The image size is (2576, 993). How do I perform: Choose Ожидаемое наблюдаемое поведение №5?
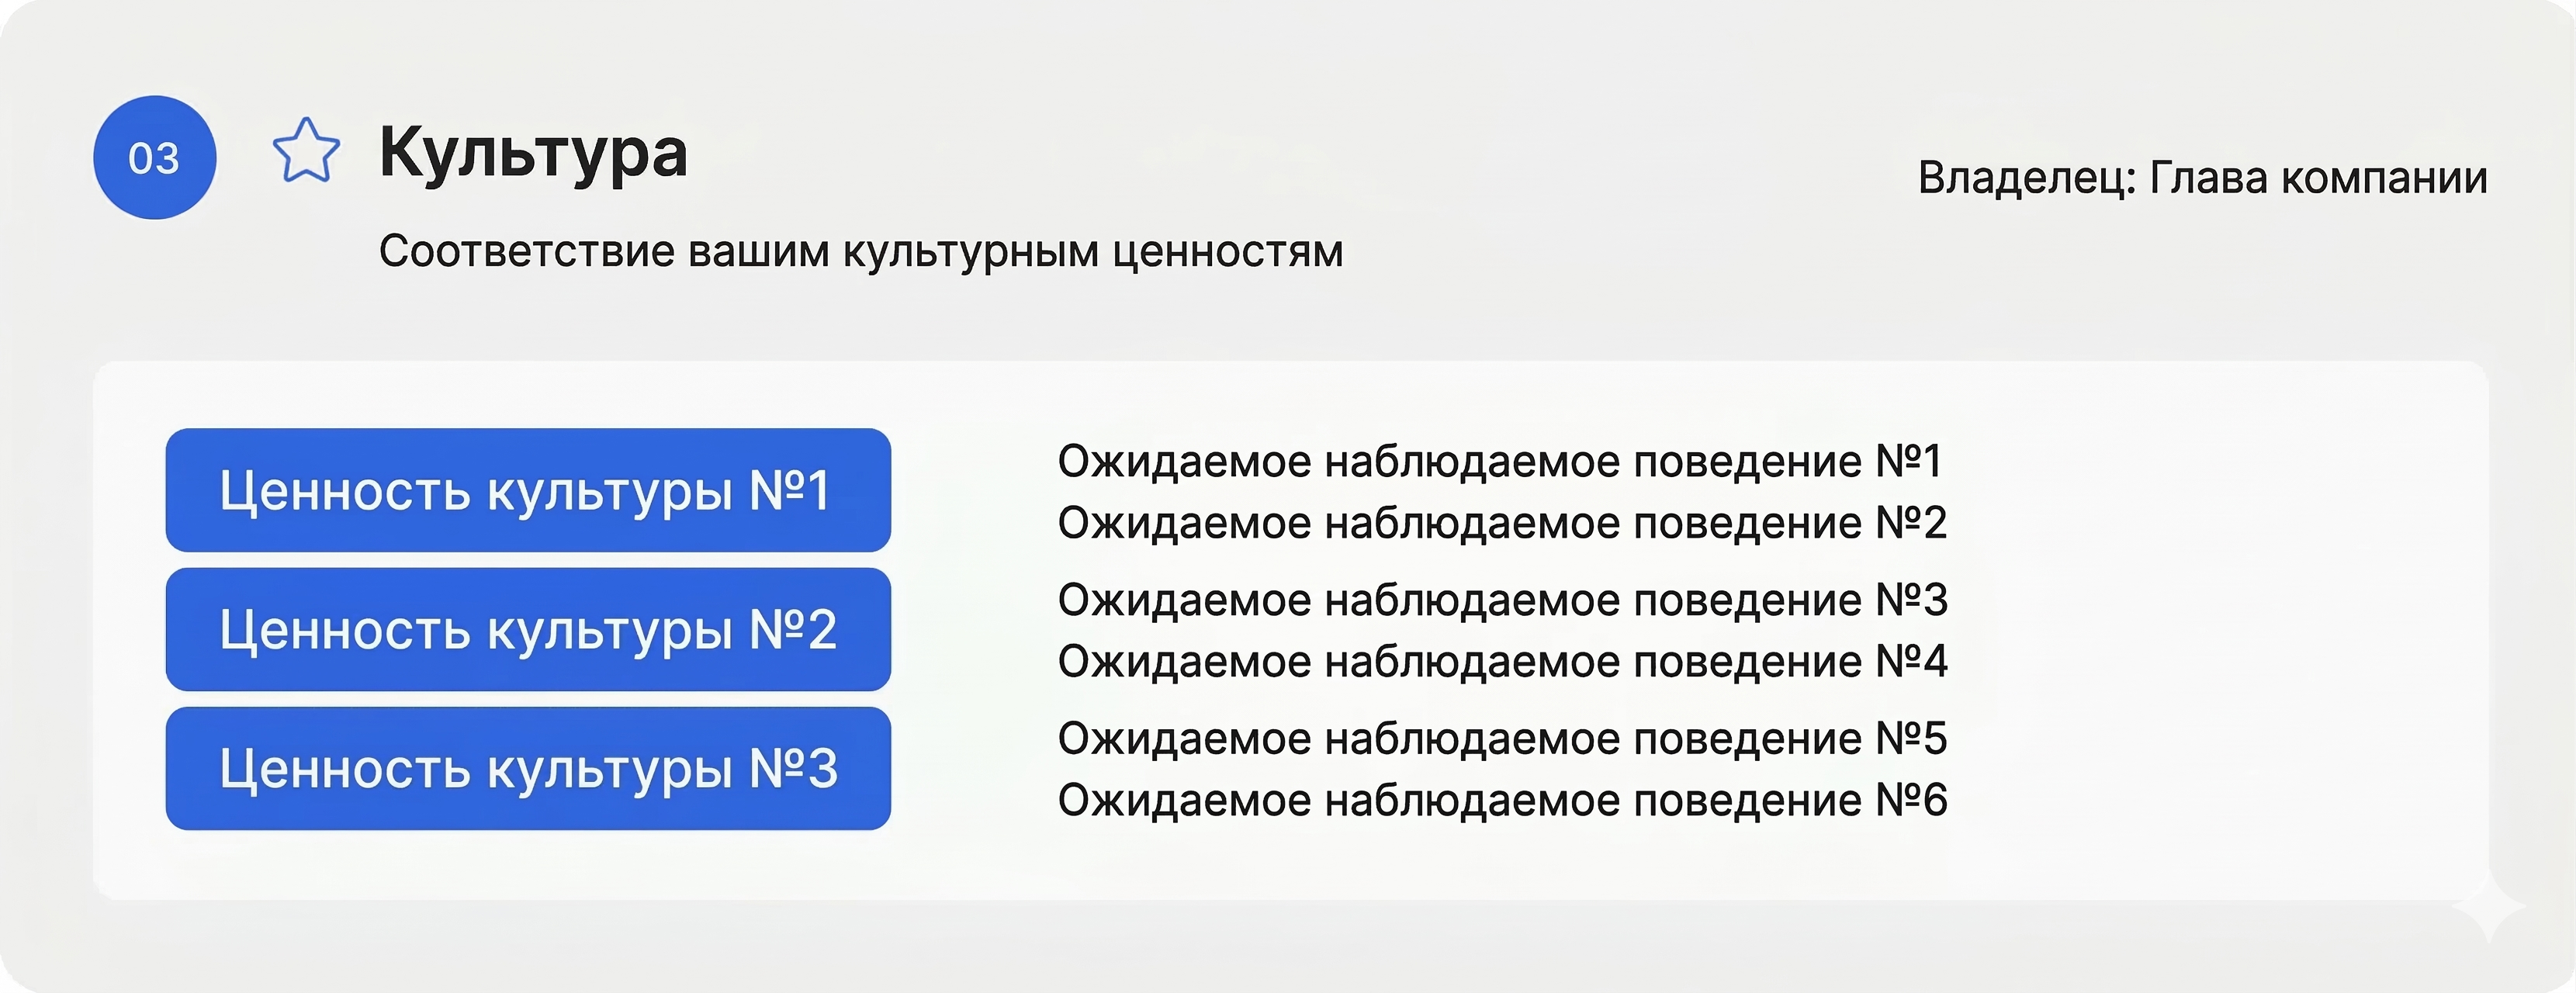pos(1502,739)
